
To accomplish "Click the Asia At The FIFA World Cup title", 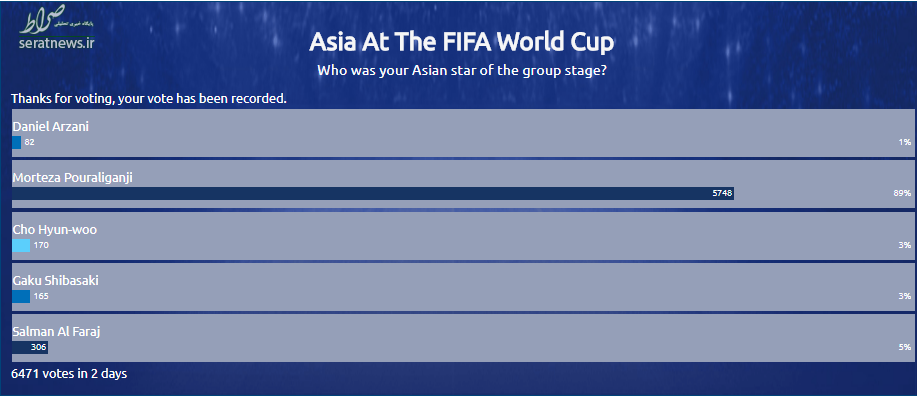I will (x=461, y=42).
